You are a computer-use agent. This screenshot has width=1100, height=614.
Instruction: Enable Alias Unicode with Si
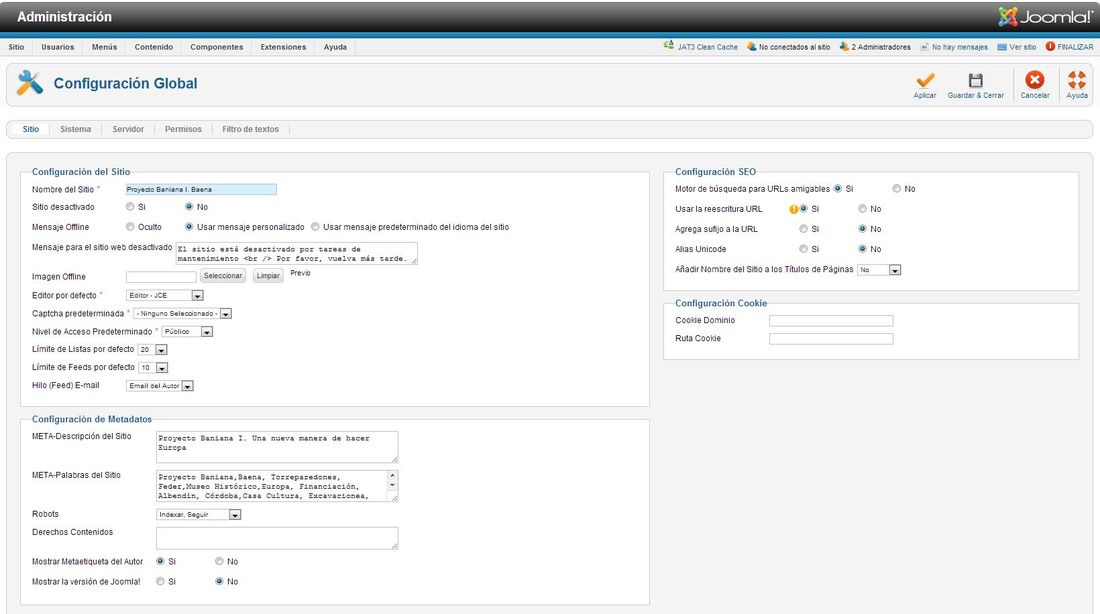pyautogui.click(x=803, y=249)
